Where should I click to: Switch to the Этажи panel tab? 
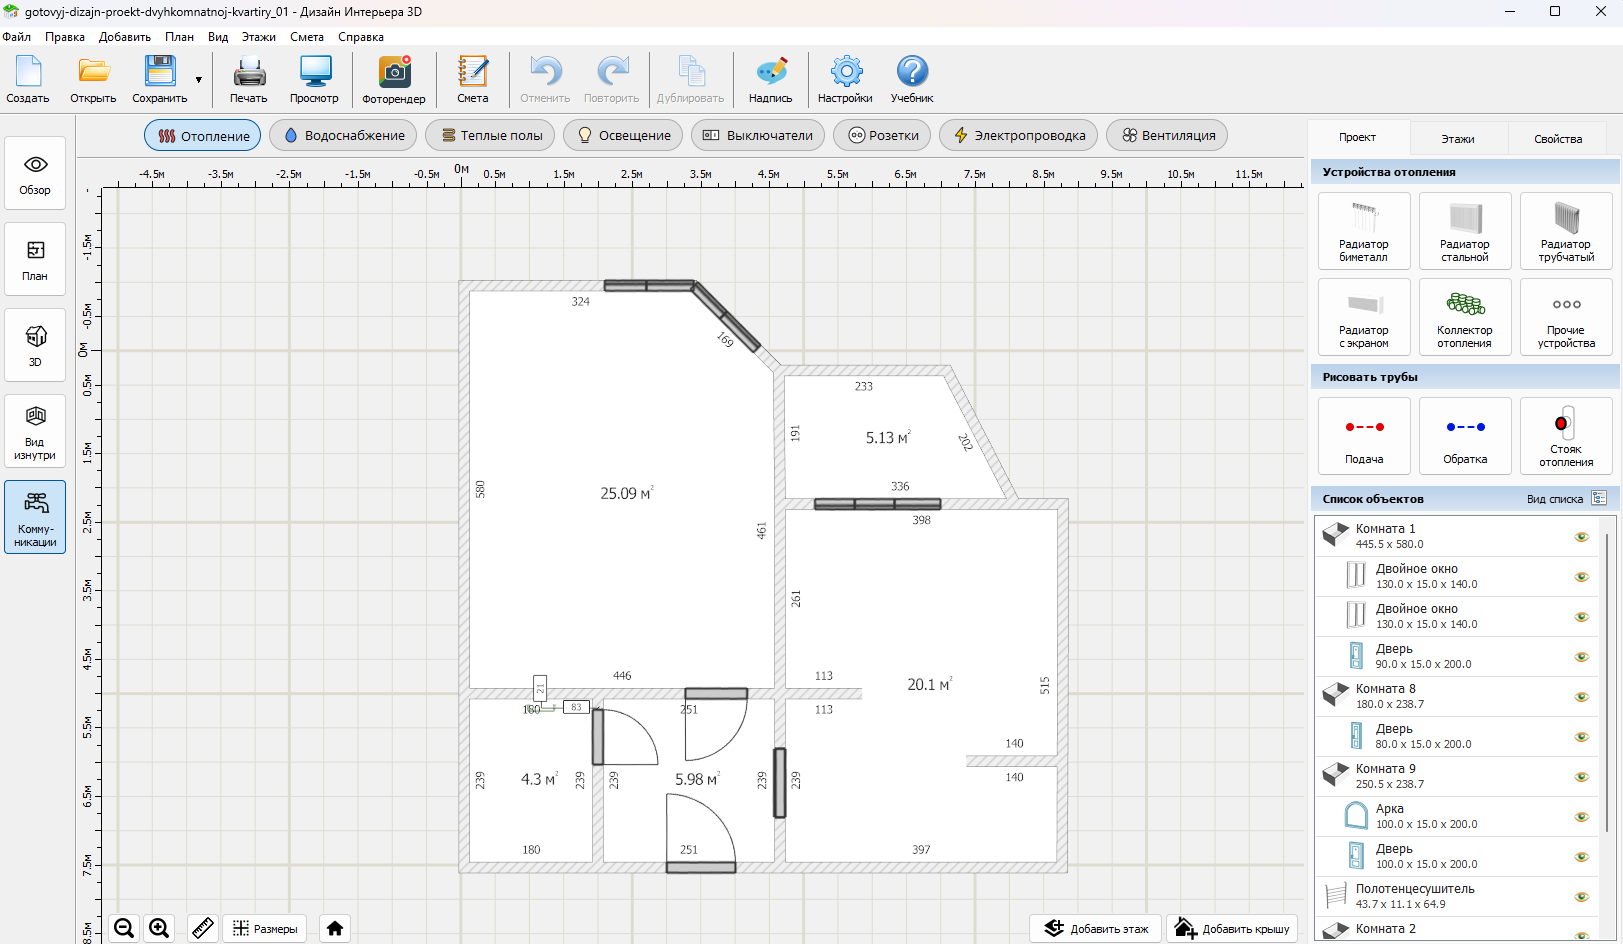pyautogui.click(x=1458, y=139)
